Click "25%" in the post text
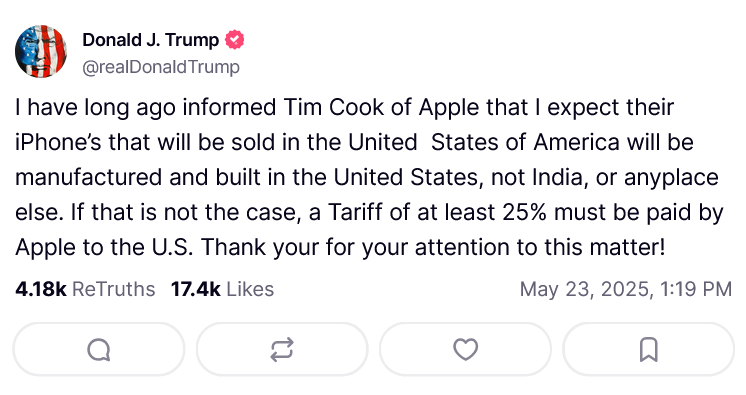The image size is (746, 395). [524, 212]
